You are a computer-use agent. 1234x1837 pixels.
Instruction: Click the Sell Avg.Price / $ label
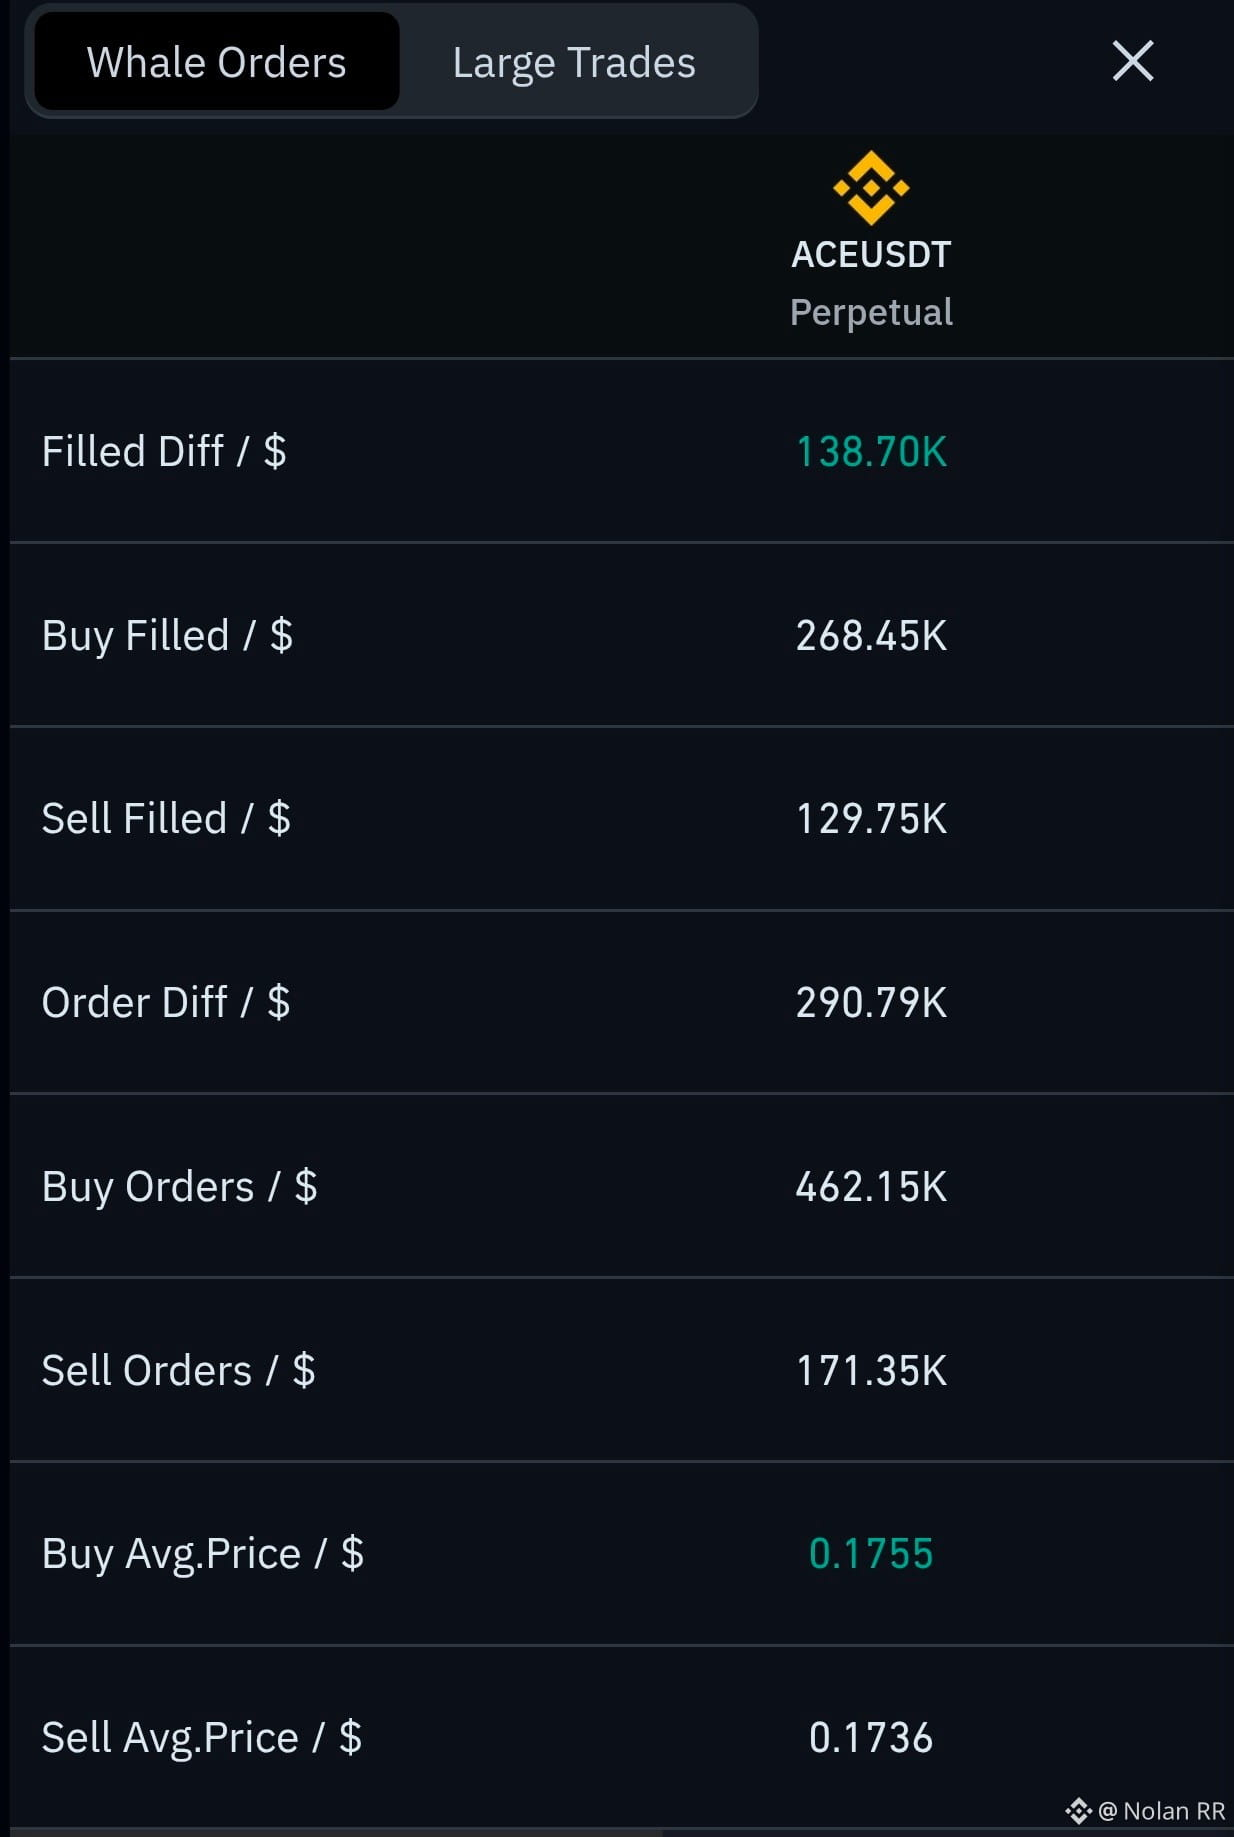[201, 1737]
